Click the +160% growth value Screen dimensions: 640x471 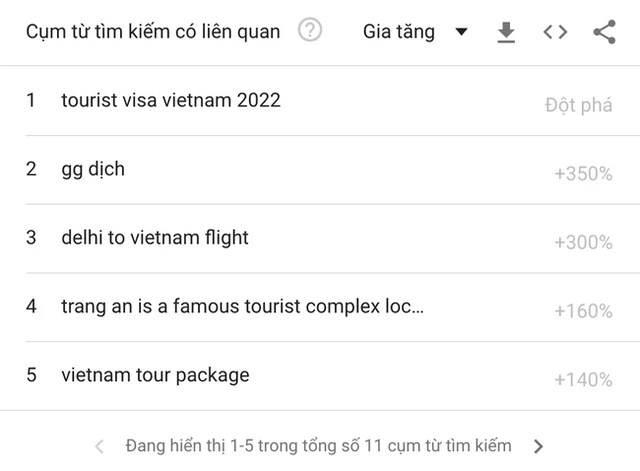pyautogui.click(x=583, y=311)
